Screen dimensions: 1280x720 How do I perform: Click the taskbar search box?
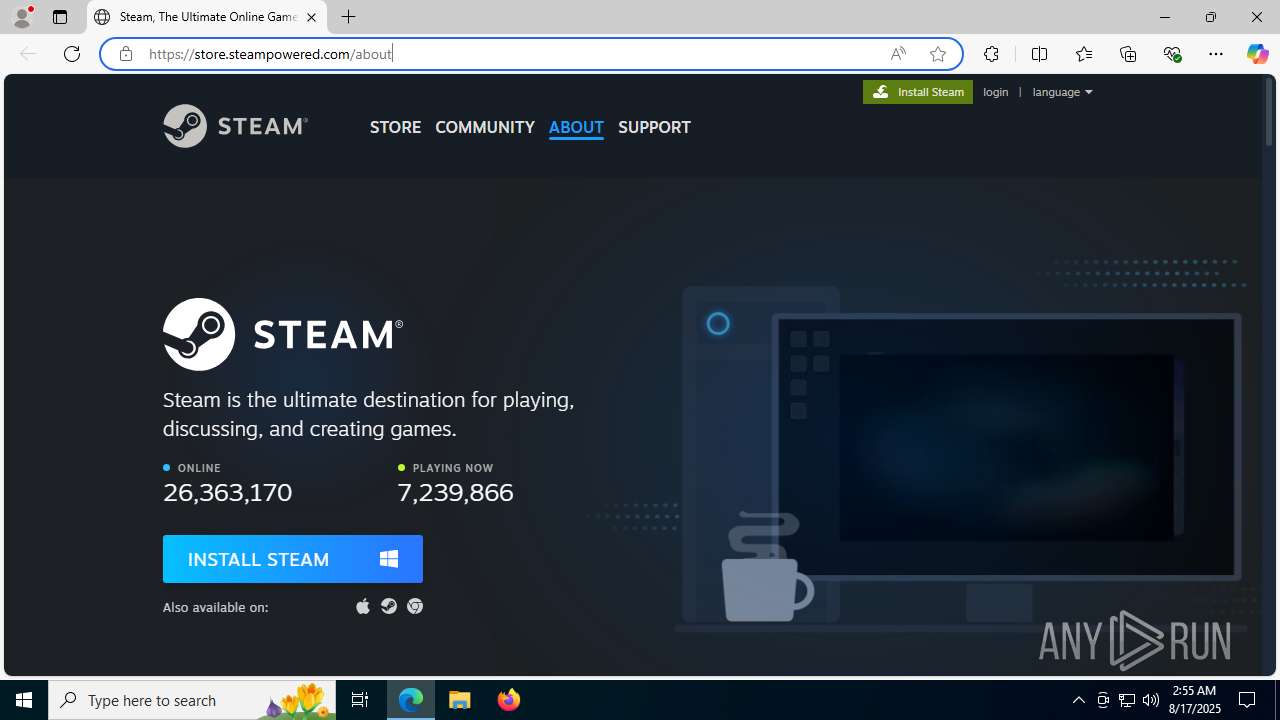click(192, 700)
